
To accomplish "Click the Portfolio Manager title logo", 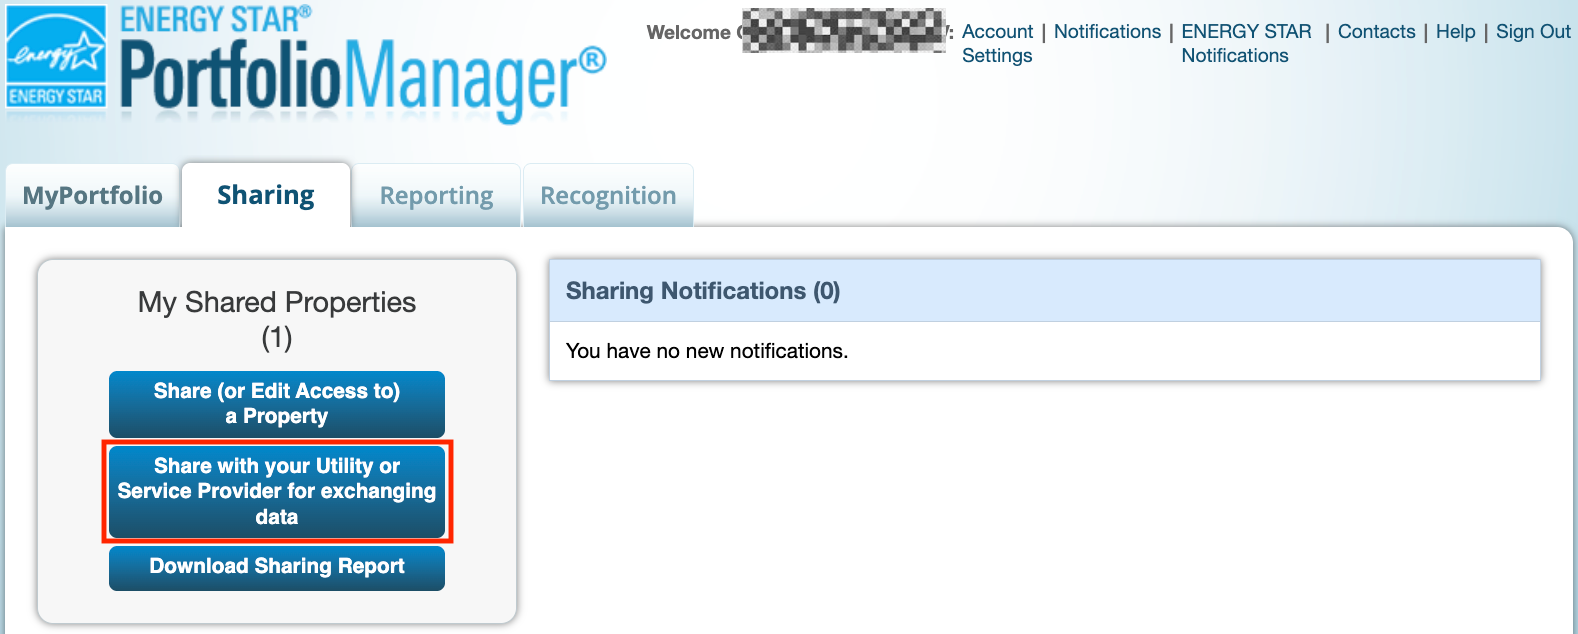I will [x=363, y=65].
